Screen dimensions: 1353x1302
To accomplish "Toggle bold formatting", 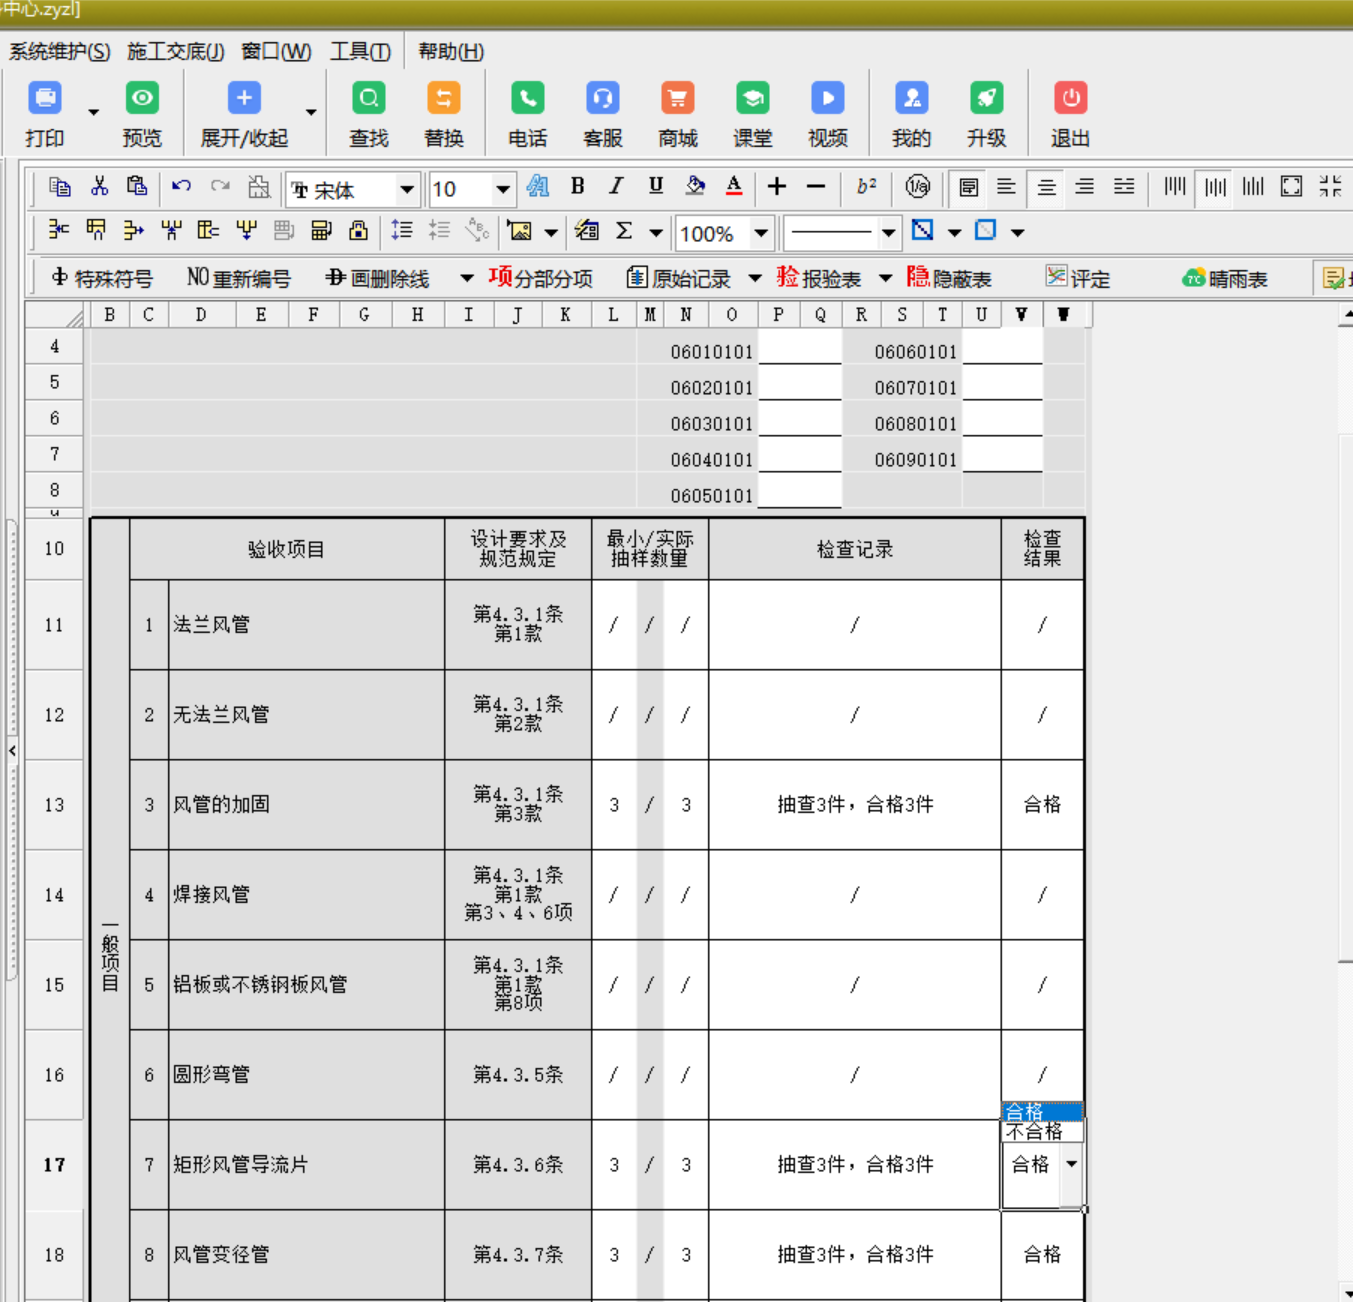I will [577, 187].
